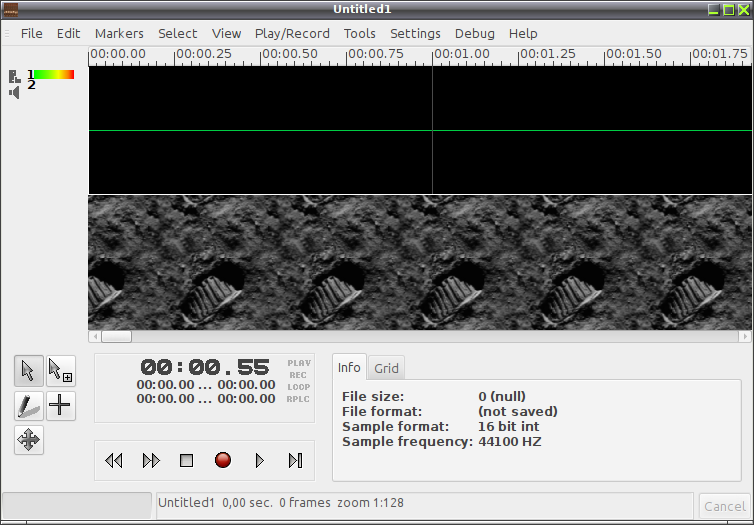754x525 pixels.
Task: Open the Select menu
Action: pos(178,34)
